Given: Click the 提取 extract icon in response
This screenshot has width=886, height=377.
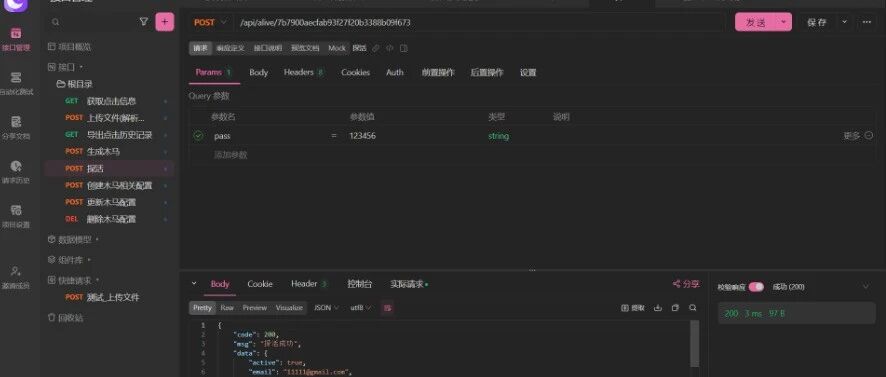Looking at the screenshot, I should pyautogui.click(x=633, y=308).
